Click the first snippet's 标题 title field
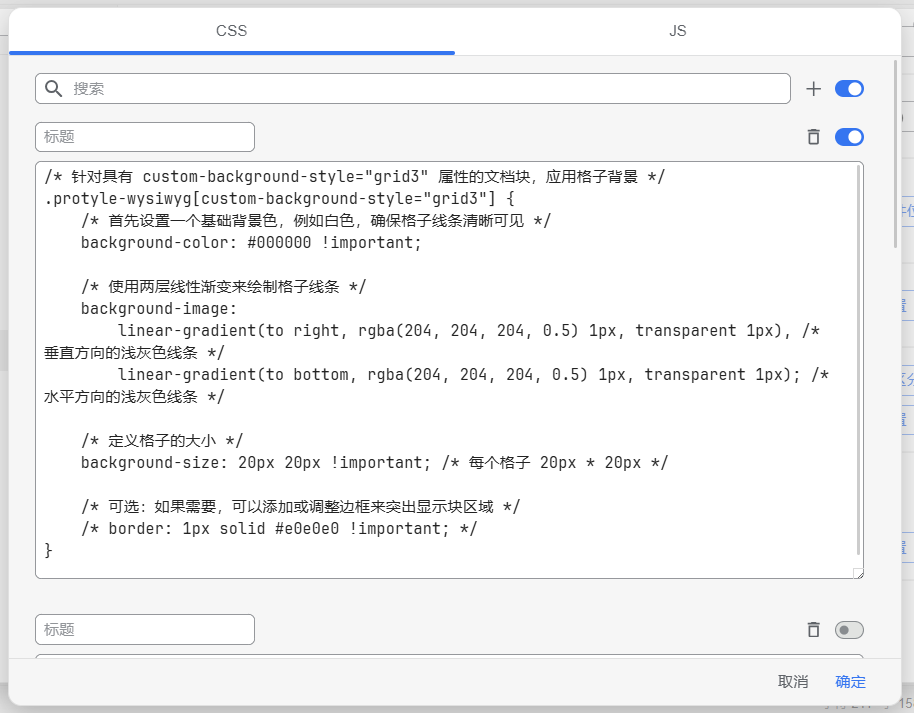914x713 pixels. tap(145, 137)
